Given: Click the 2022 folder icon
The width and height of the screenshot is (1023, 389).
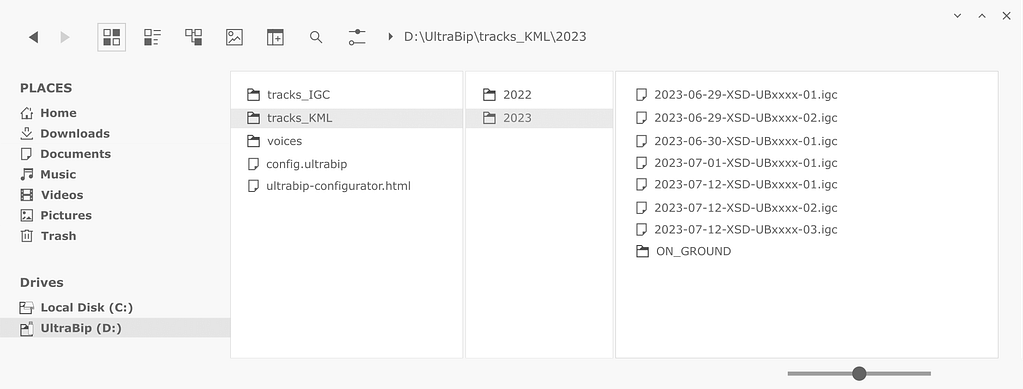Looking at the screenshot, I should pyautogui.click(x=489, y=95).
